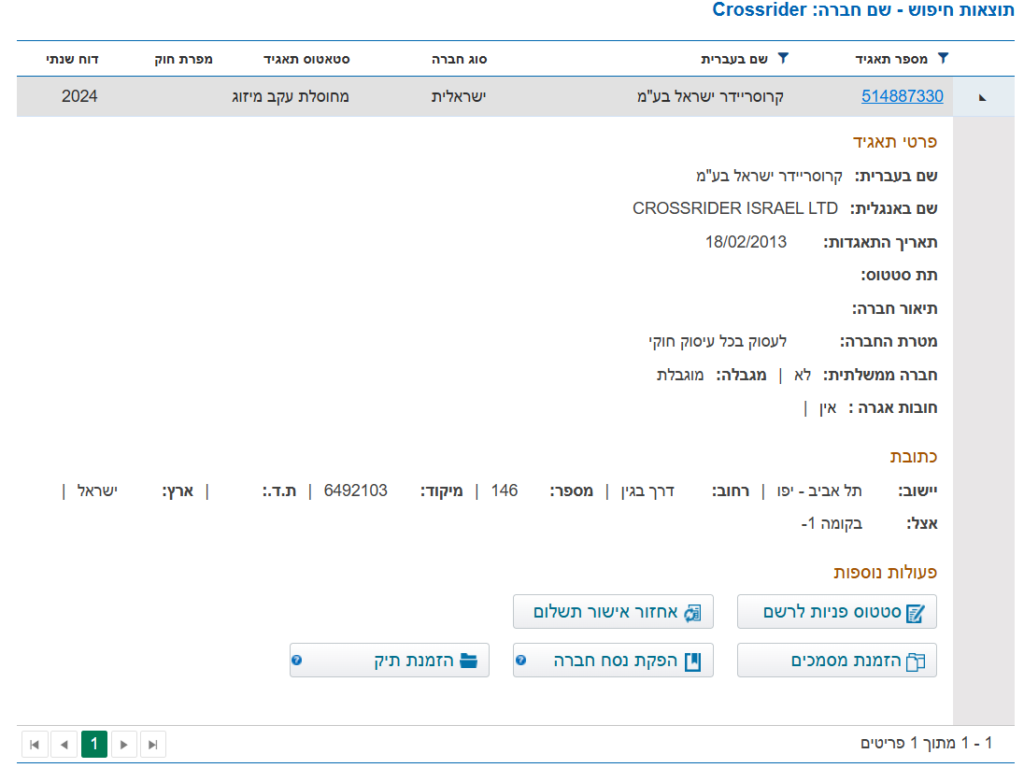Image resolution: width=1024 pixels, height=768 pixels.
Task: Jump to the last results page
Action: [152, 744]
